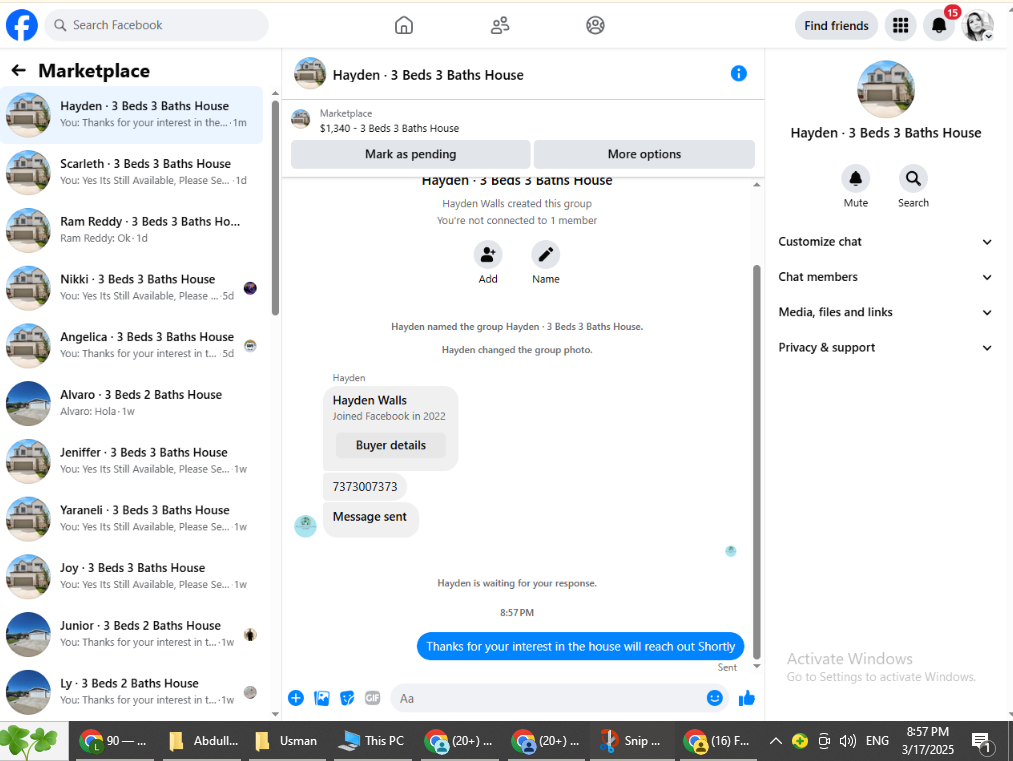This screenshot has width=1013, height=761.
Task: Open Scarleth · 3 Beds 3 Baths chat
Action: 132,172
